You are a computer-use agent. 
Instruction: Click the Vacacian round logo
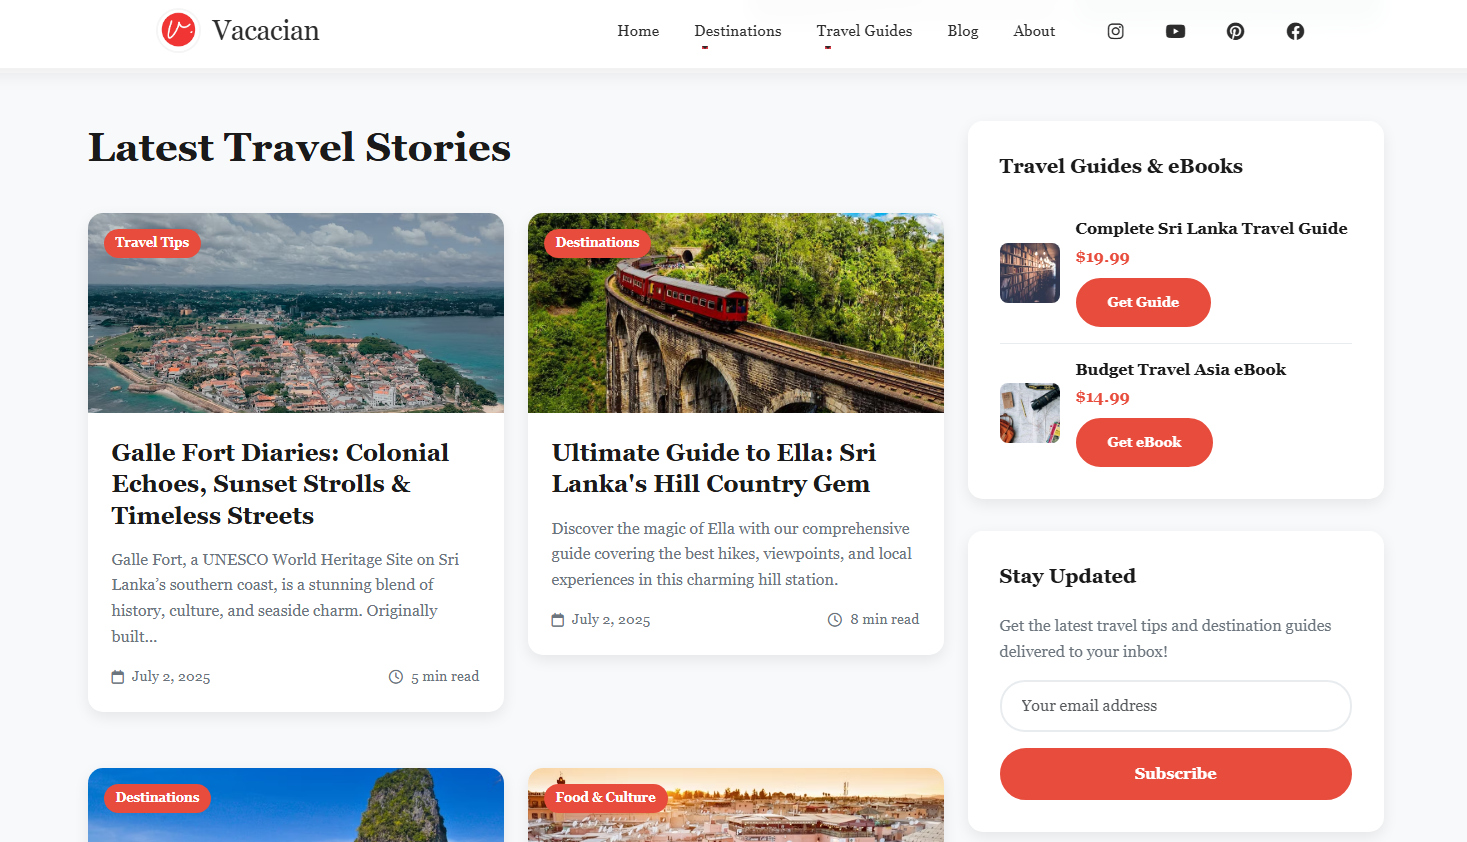179,30
